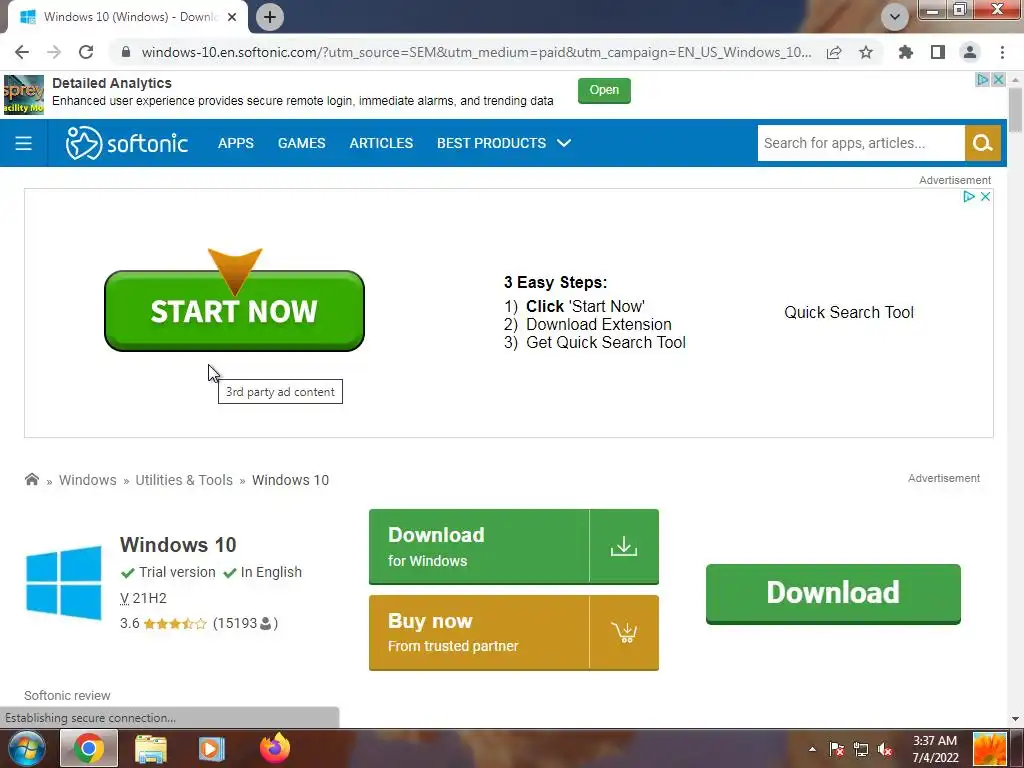Close the Quick Search Tool ad
The height and width of the screenshot is (768, 1024).
985,197
